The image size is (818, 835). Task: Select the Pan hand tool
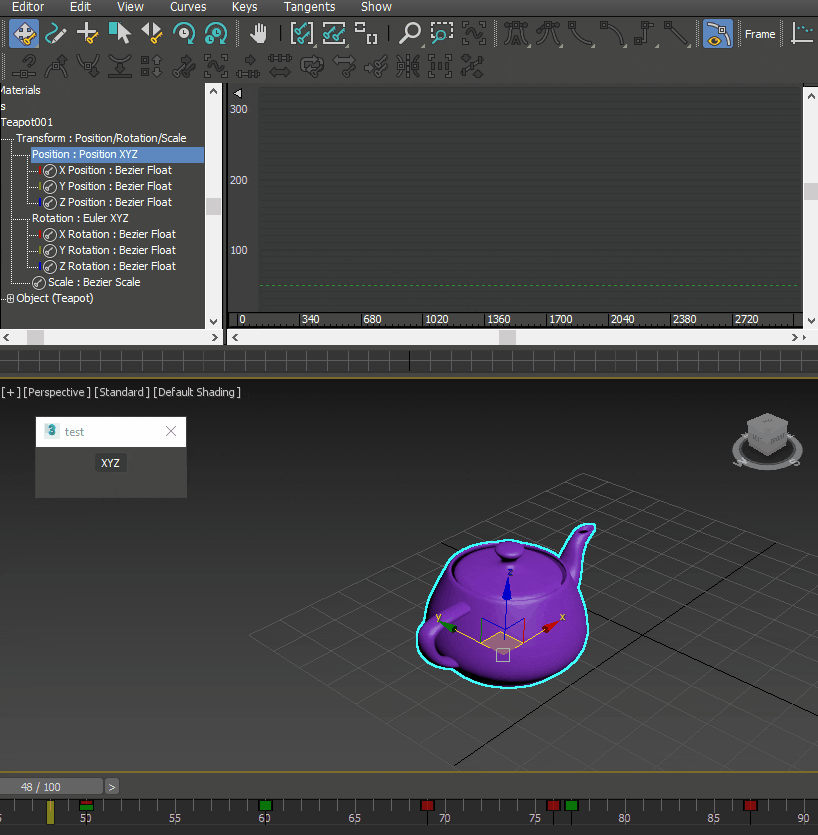(259, 34)
